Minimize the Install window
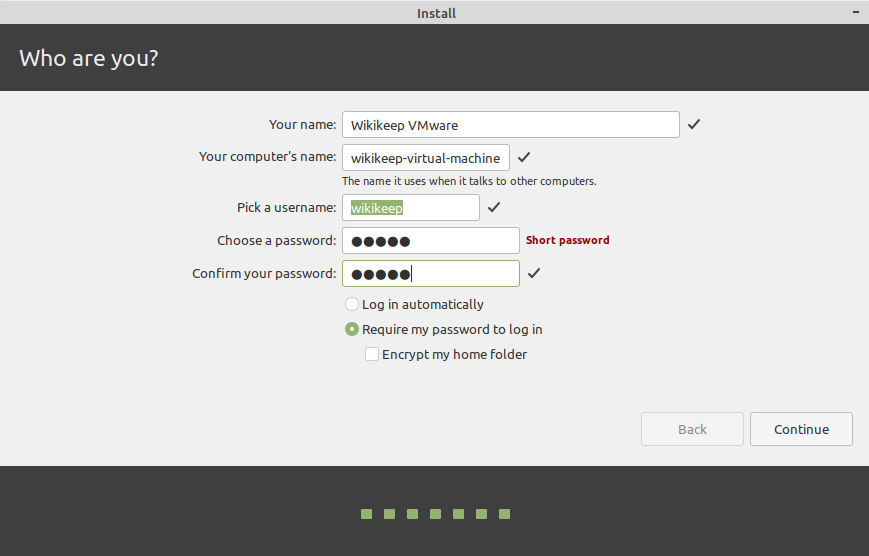The height and width of the screenshot is (556, 869). (x=856, y=12)
